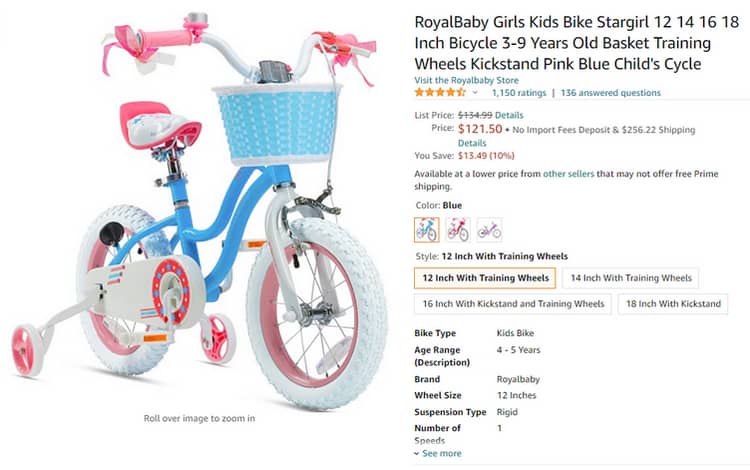Expand the See more chevron

click(x=417, y=454)
